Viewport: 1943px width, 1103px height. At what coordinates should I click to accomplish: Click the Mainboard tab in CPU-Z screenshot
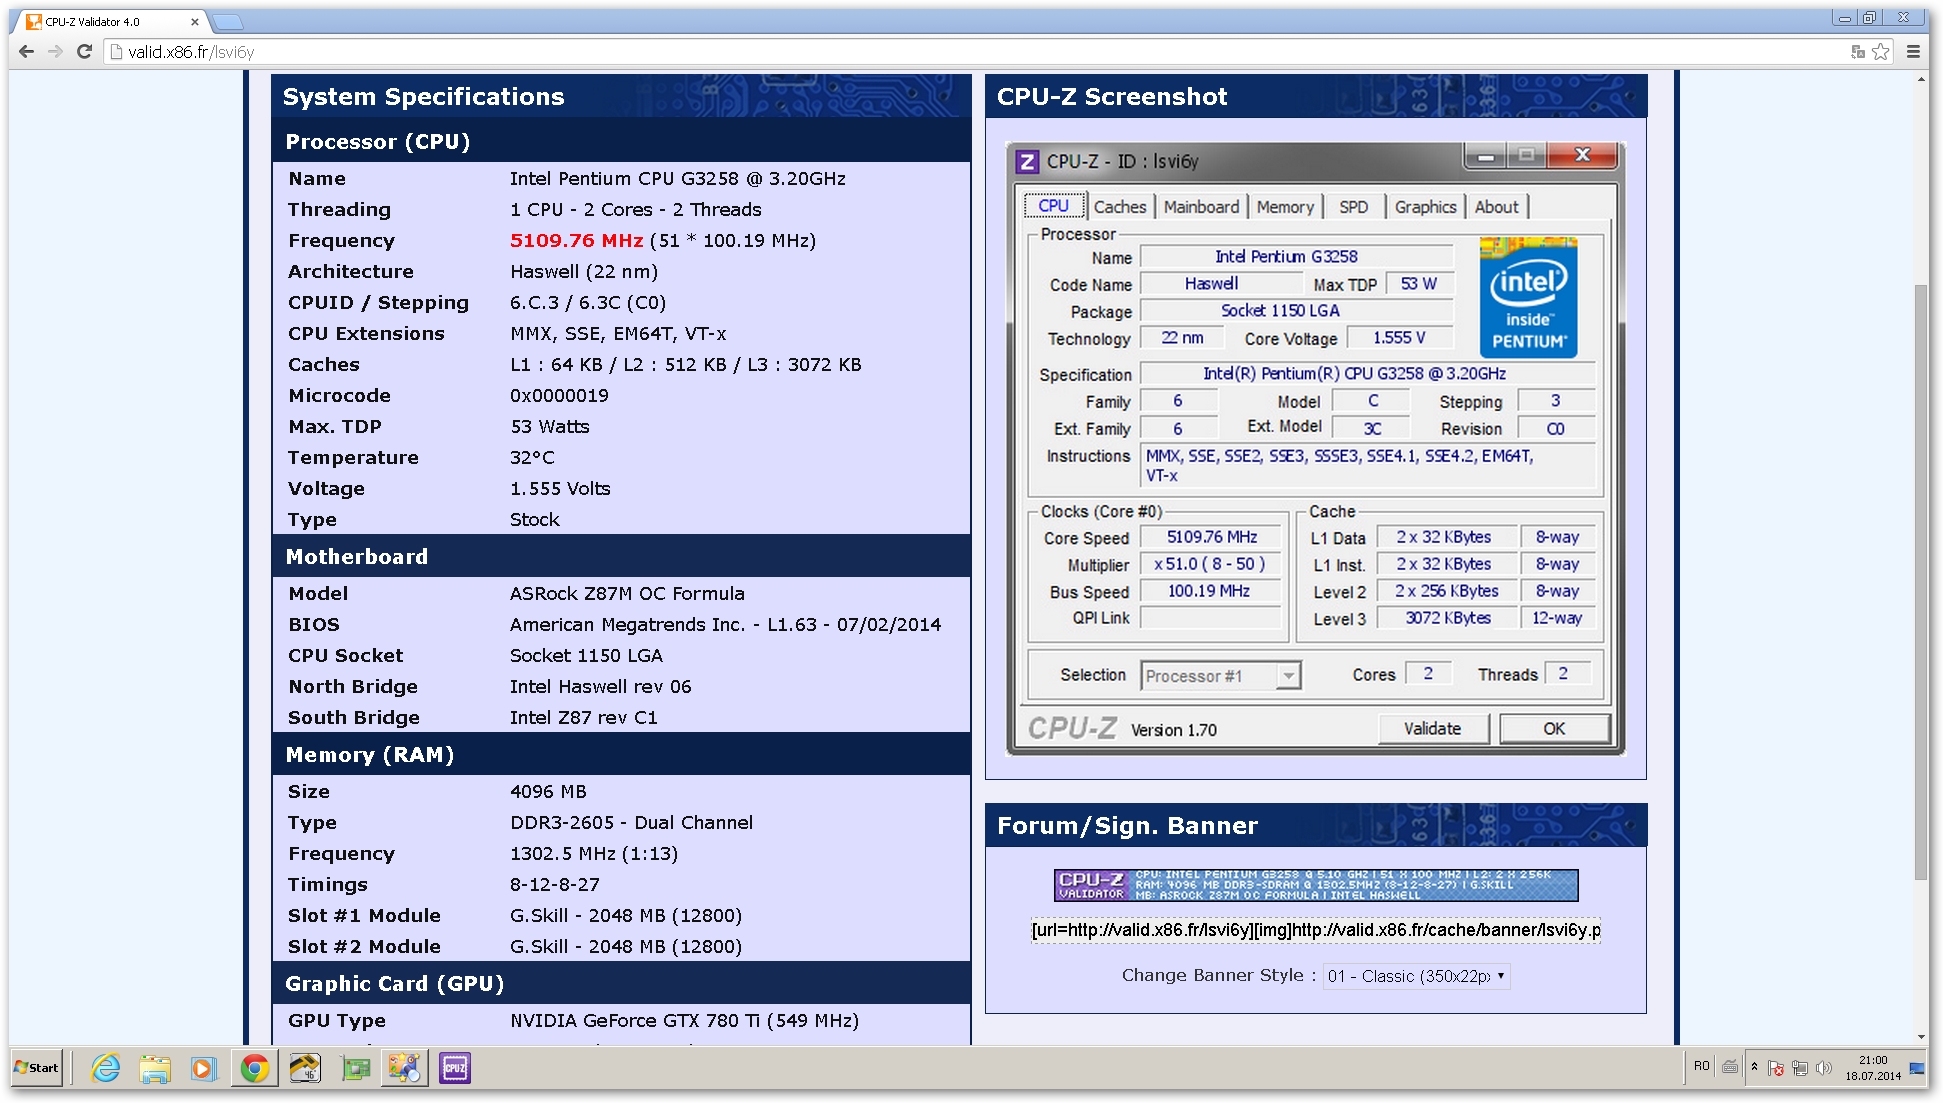[1201, 207]
